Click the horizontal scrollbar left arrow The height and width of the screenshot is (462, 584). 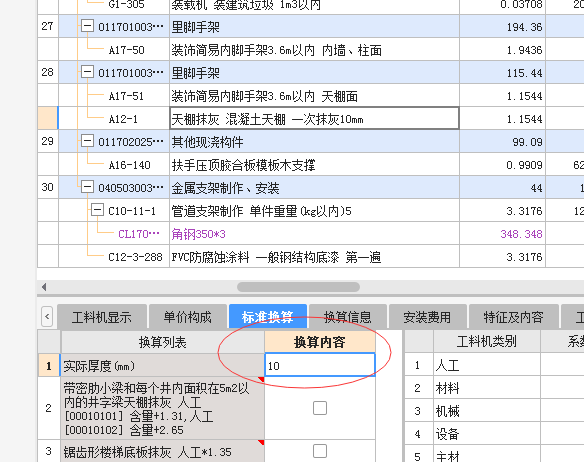tap(44, 287)
